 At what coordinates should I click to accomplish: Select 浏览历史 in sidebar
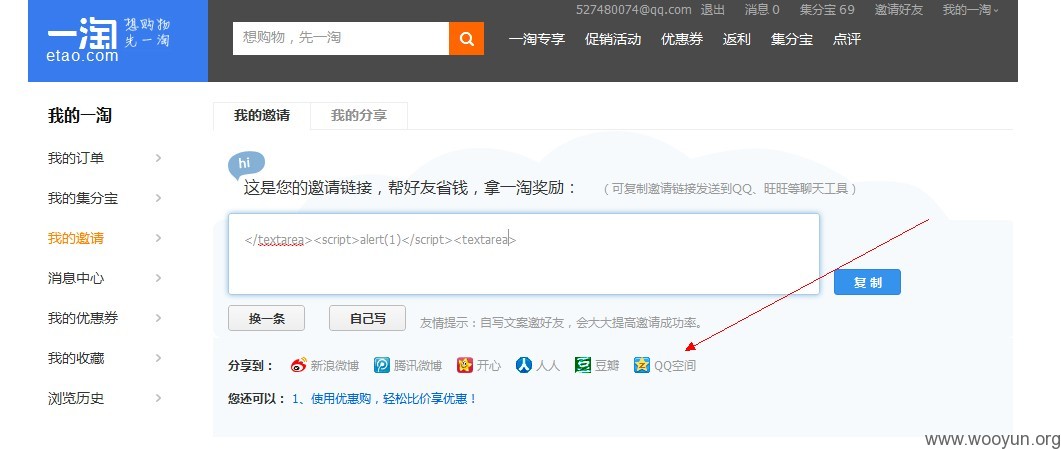pos(76,398)
